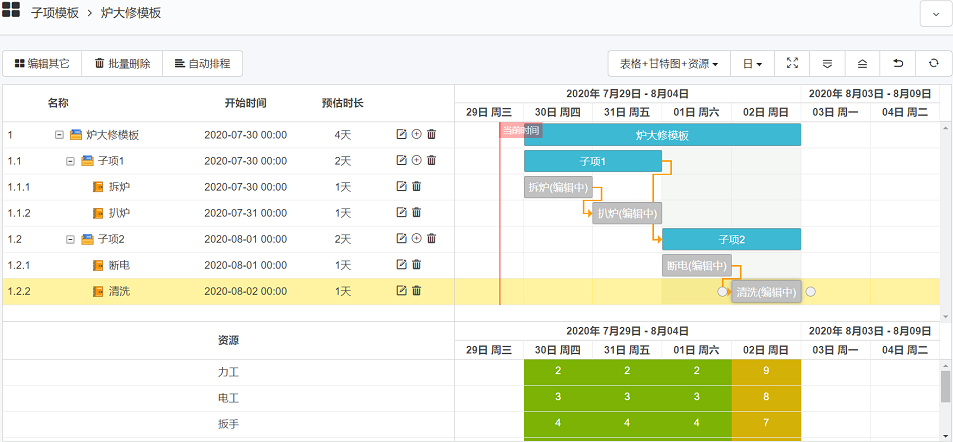953x442 pixels.
Task: Click the 自动排程 button
Action: tap(202, 63)
